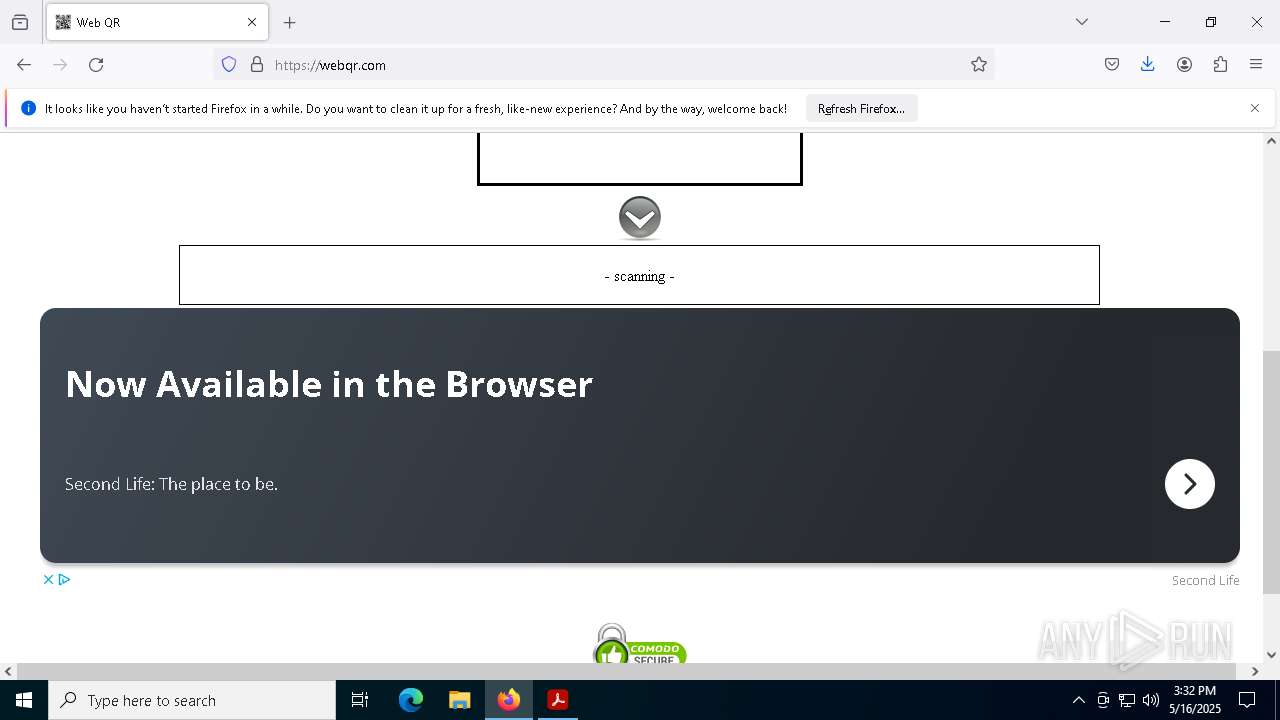Close the advertisement with the X icon
Screen dimensions: 1280x720
(48, 580)
